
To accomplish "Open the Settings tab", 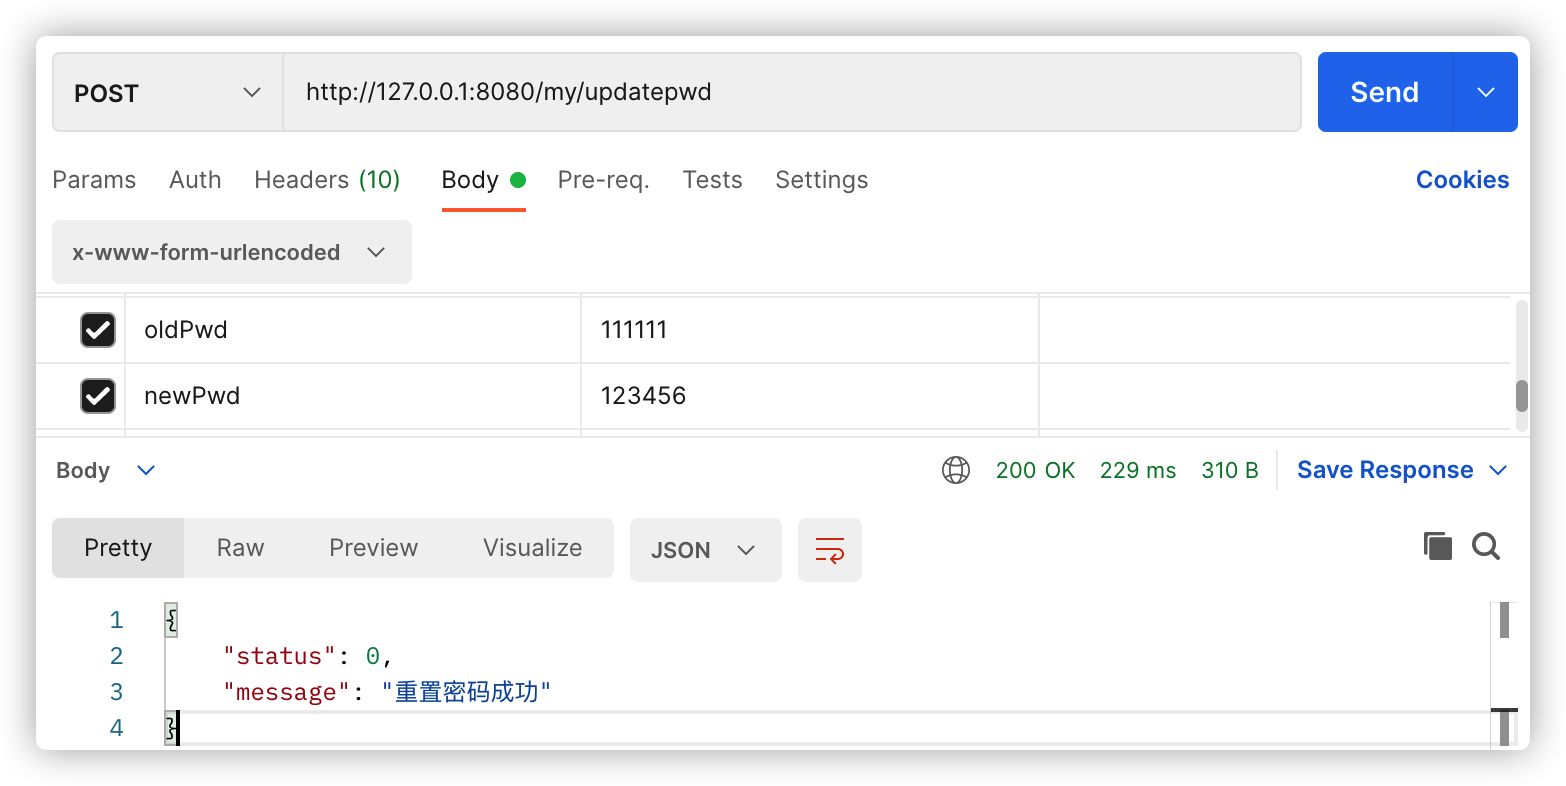I will click(x=822, y=180).
